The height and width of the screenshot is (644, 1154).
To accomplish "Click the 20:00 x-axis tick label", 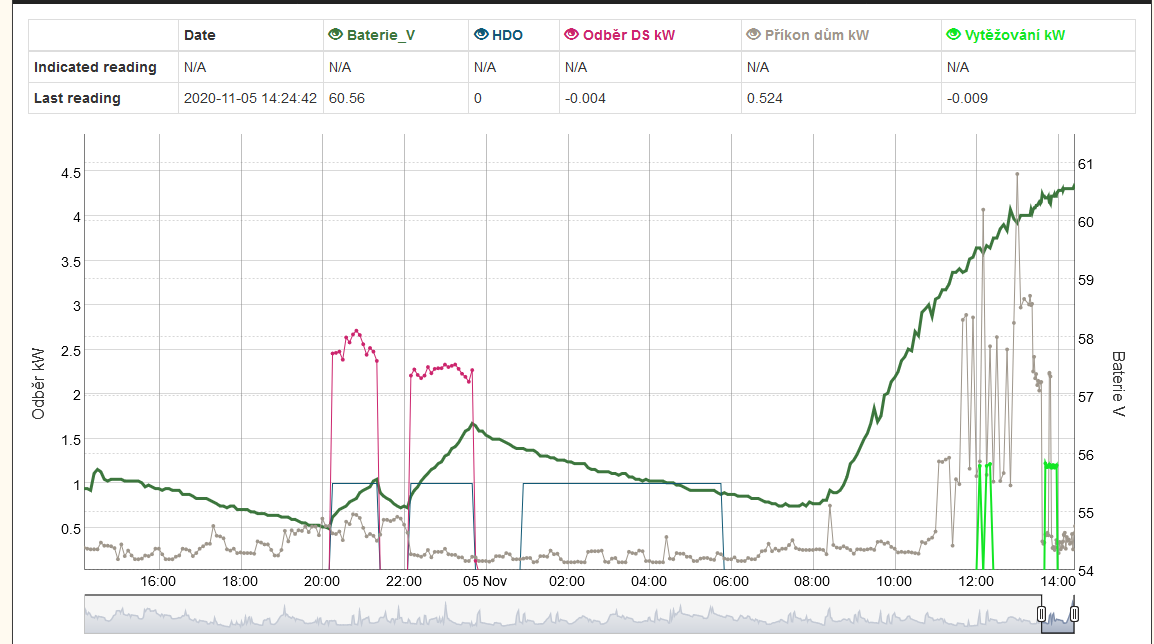I will (x=322, y=581).
